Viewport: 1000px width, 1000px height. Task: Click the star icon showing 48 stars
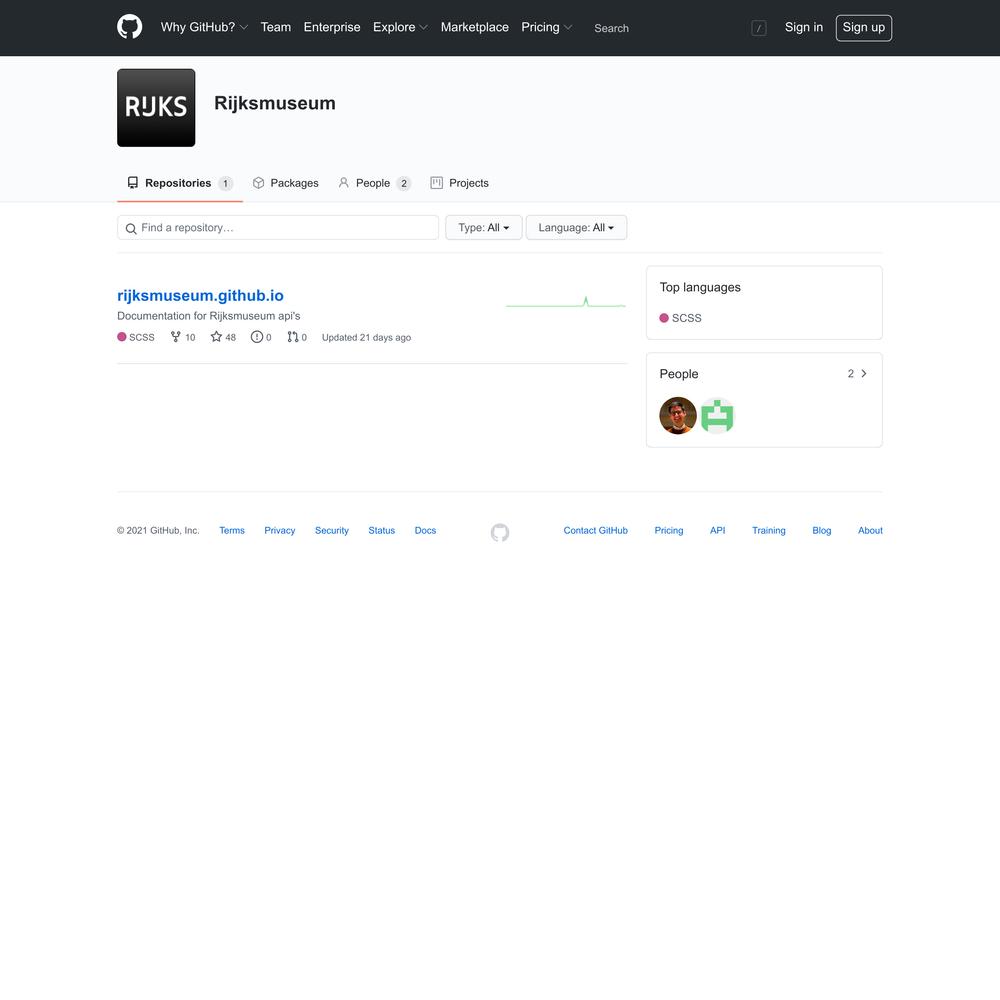(x=216, y=337)
